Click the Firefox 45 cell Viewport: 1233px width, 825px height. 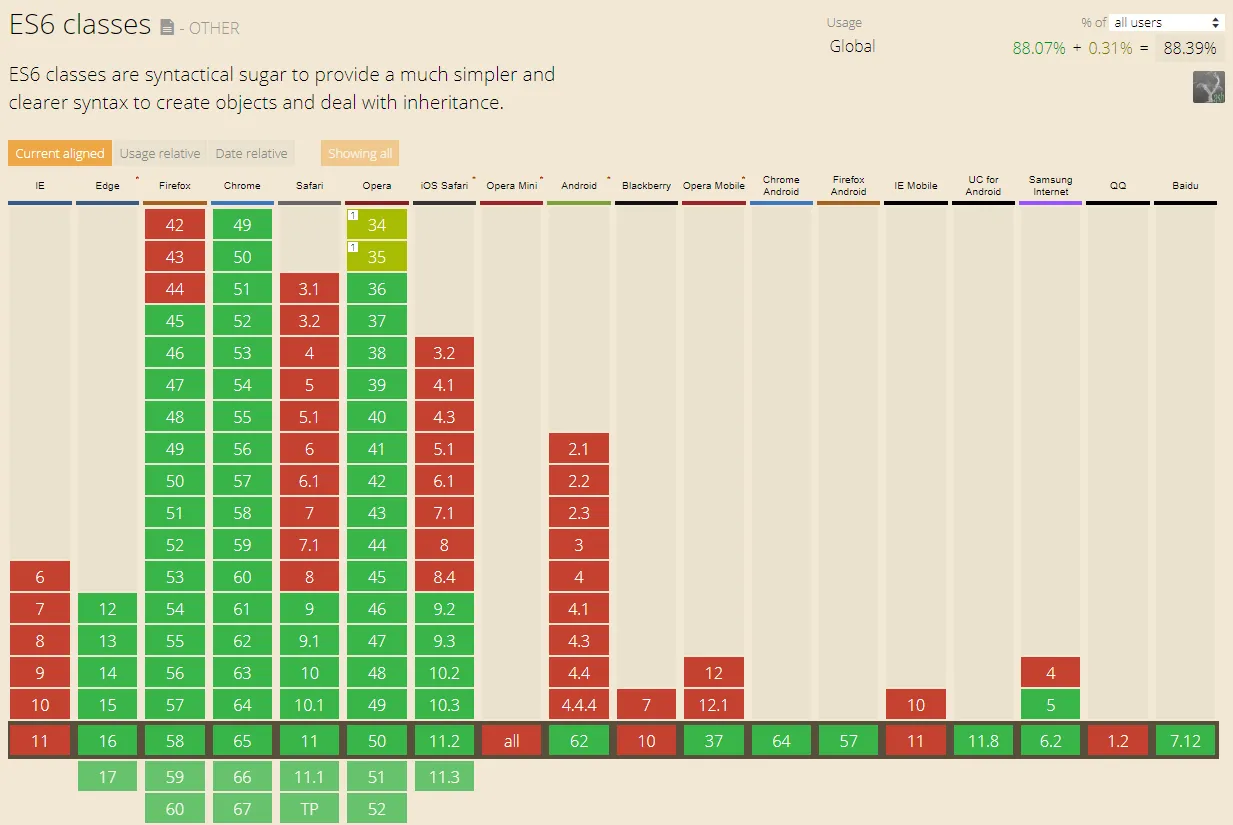click(175, 321)
